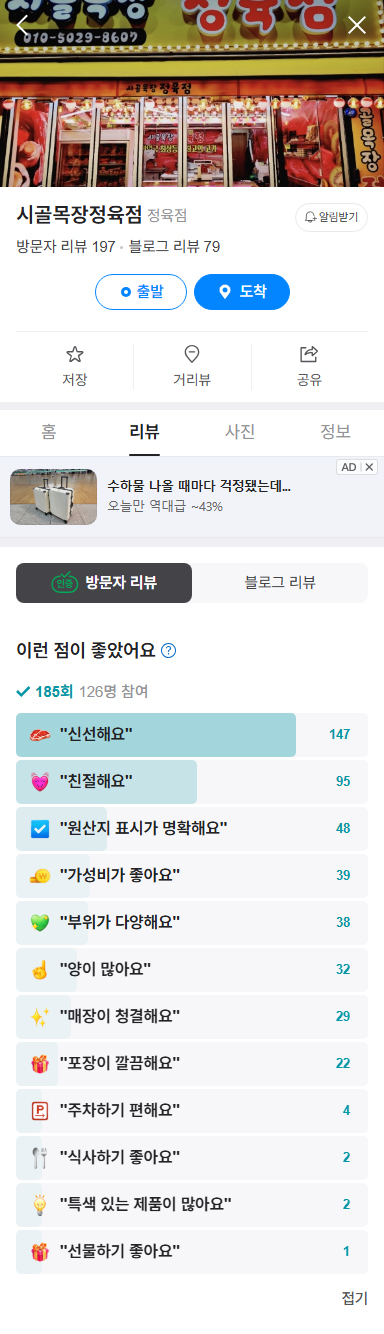Open the luggage advertisement thumbnail
Viewport: 384px width, 1334px height.
coord(53,497)
